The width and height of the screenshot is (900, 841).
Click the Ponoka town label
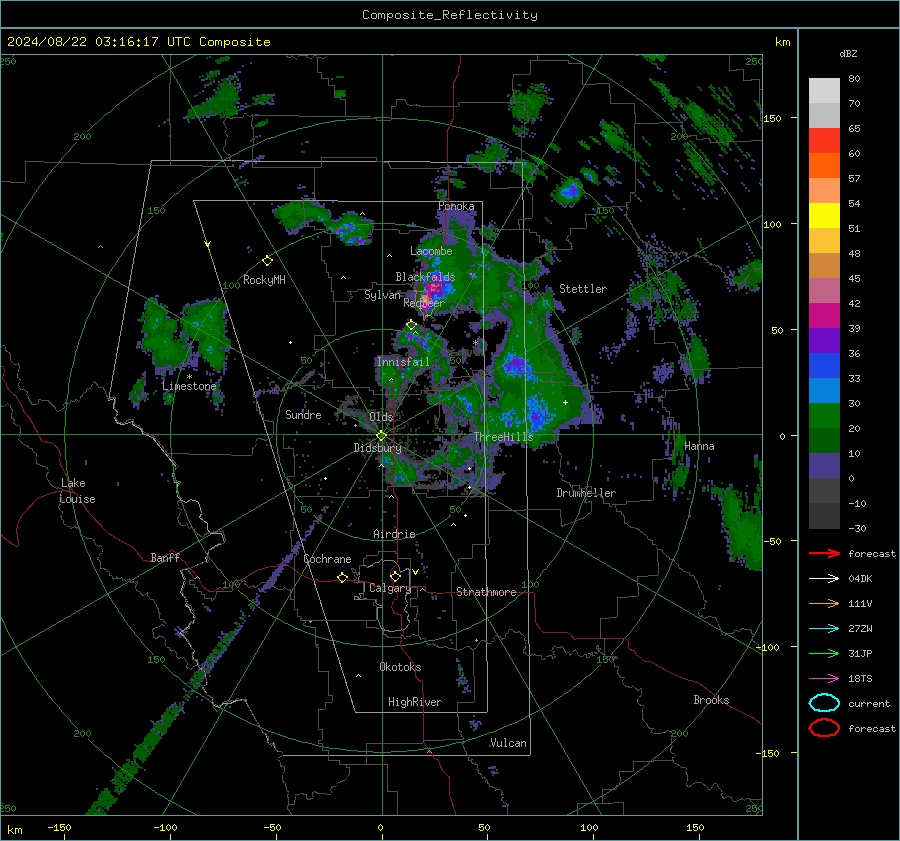(x=456, y=206)
